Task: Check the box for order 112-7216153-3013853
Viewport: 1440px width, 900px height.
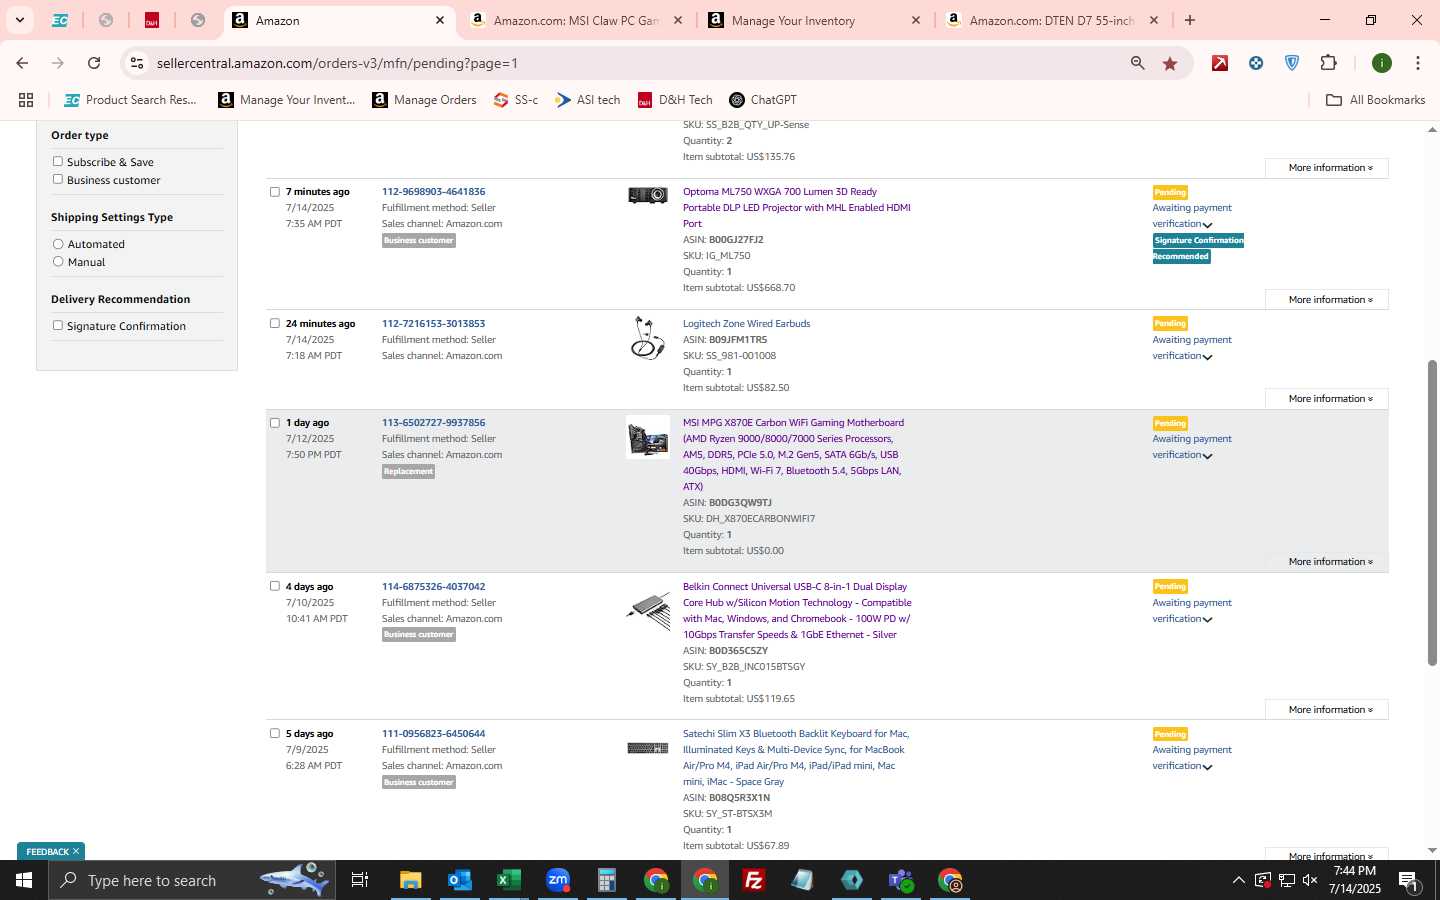Action: click(x=275, y=323)
